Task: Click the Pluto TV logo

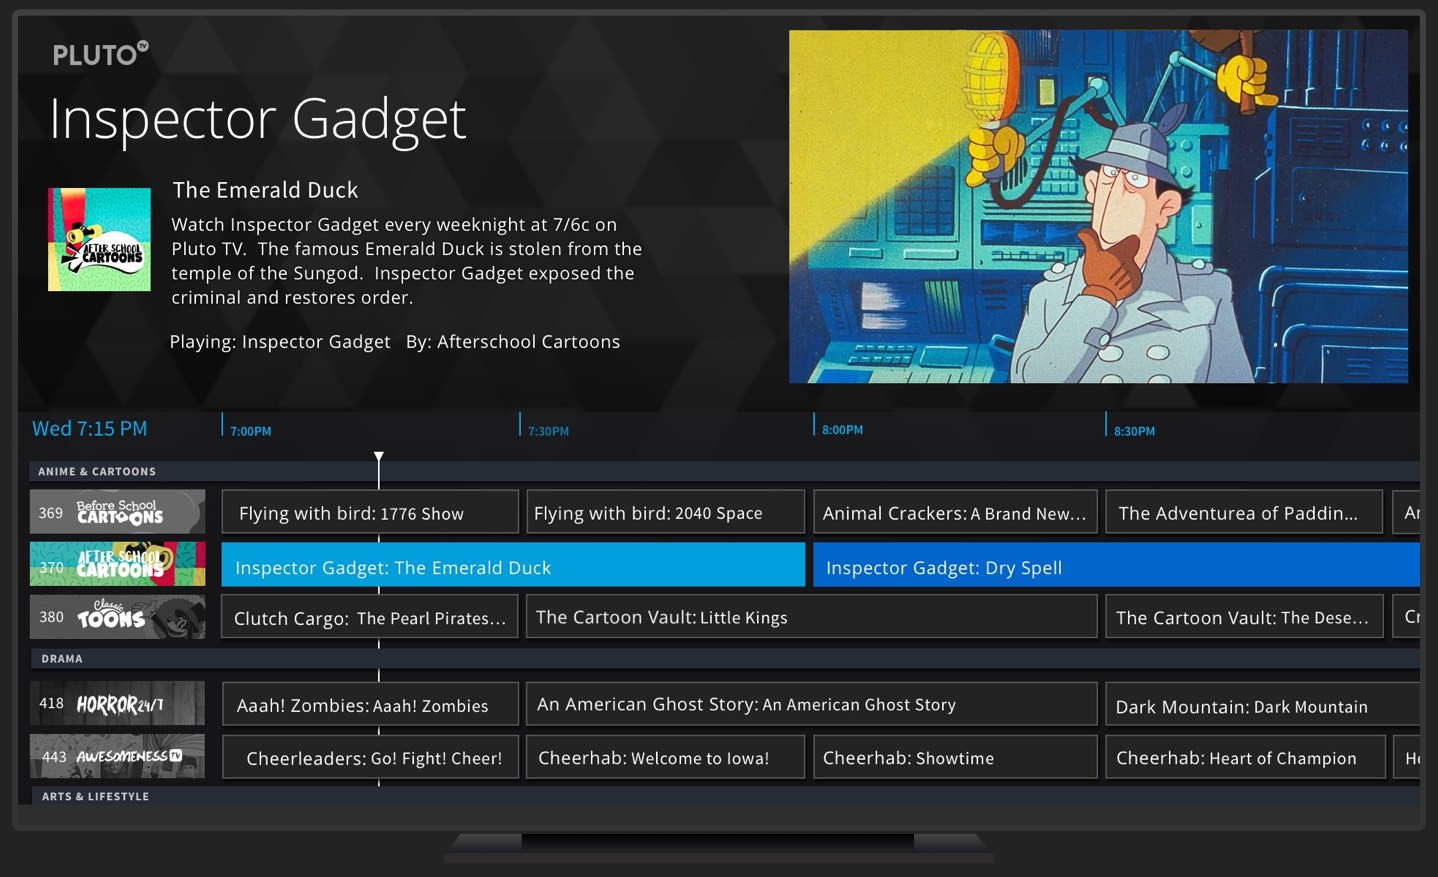Action: pyautogui.click(x=100, y=54)
